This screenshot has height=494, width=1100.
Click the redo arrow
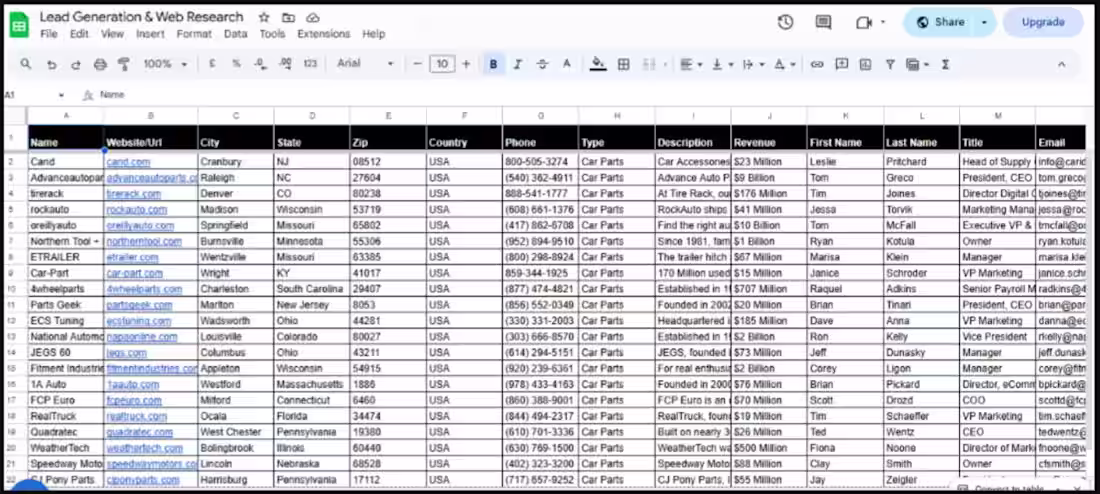(76, 64)
